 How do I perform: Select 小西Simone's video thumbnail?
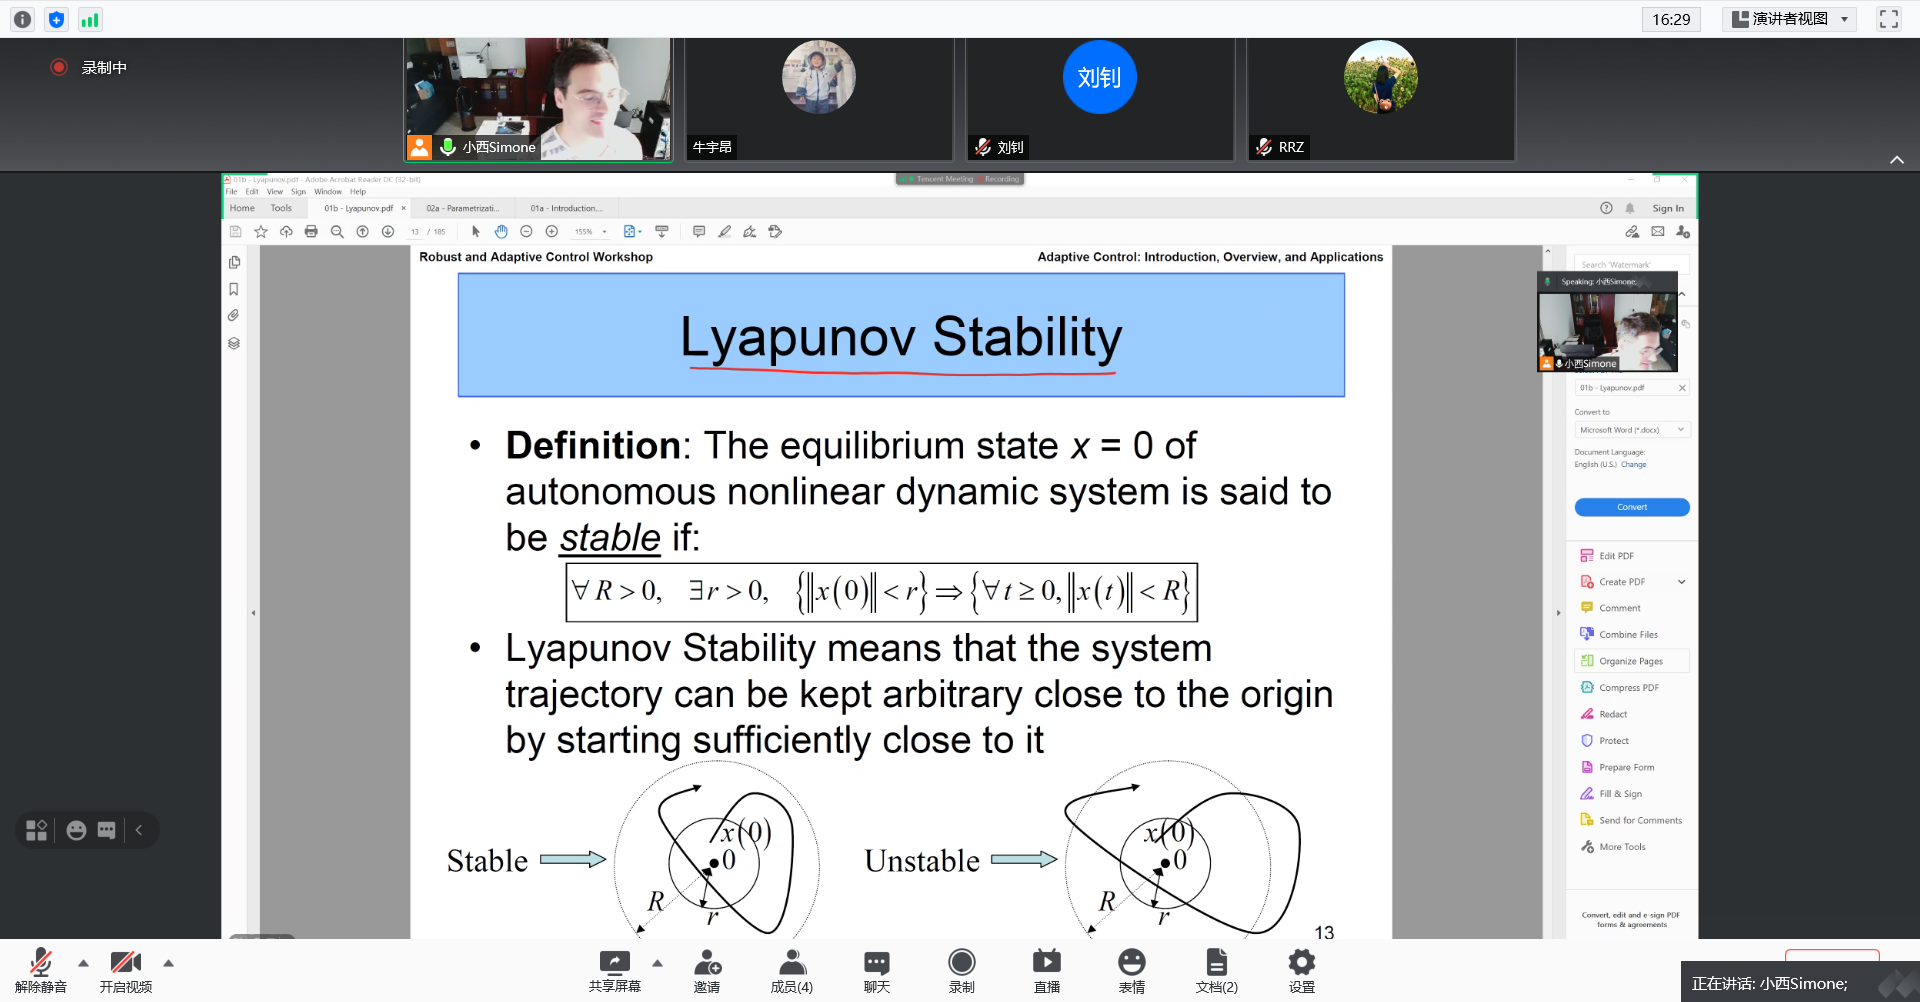point(538,99)
